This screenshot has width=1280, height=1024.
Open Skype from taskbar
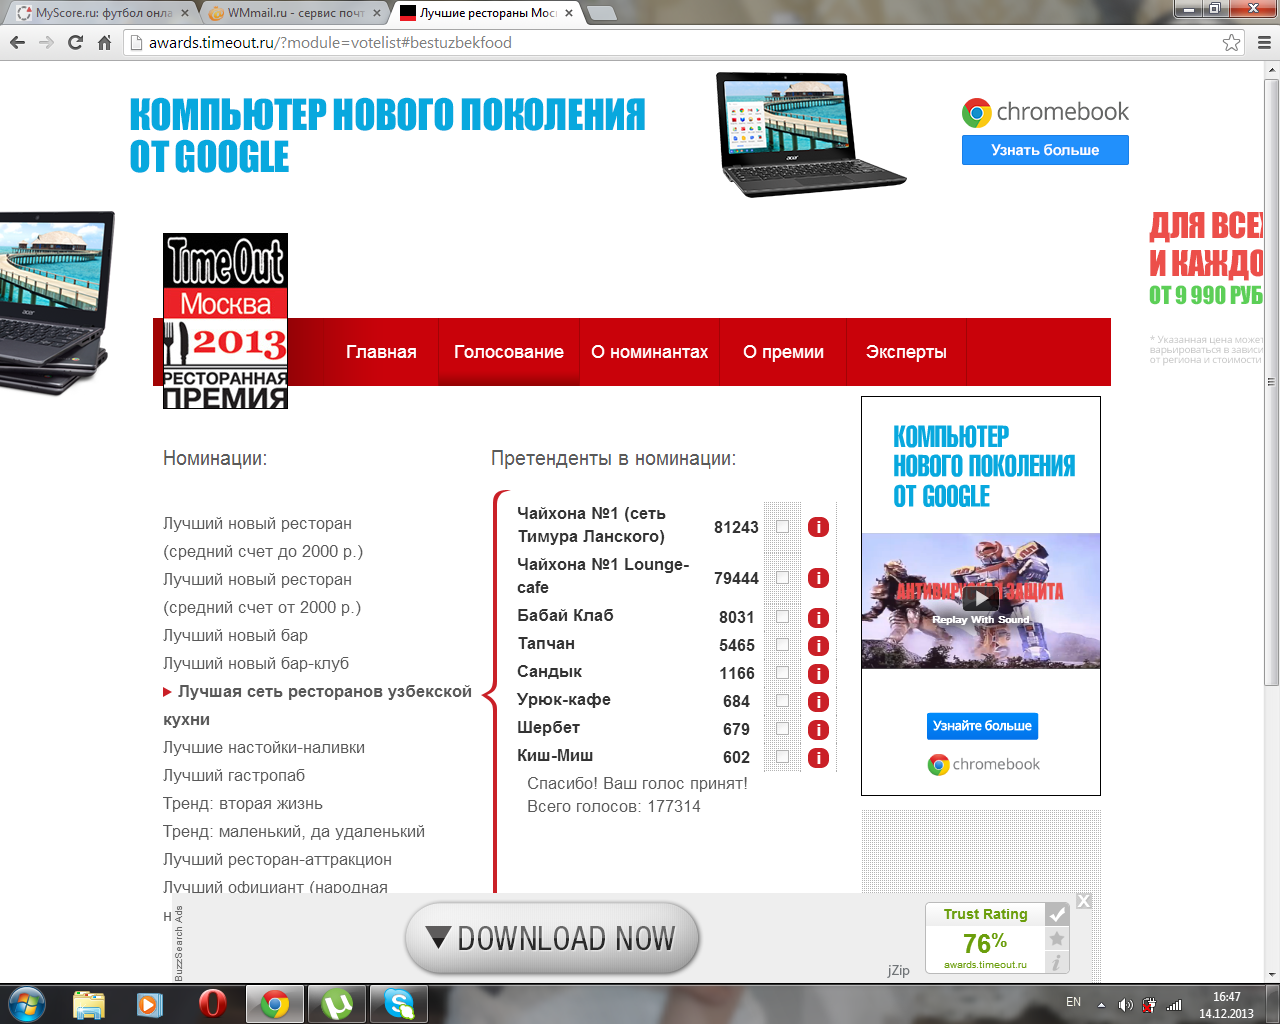(x=399, y=1003)
